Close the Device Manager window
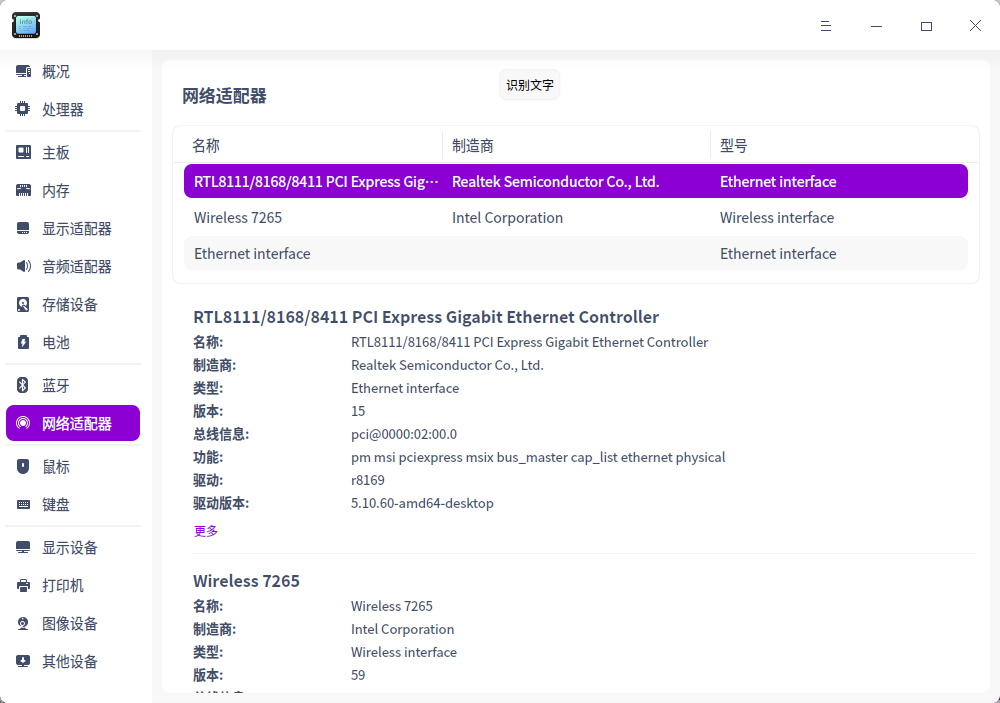 pos(975,26)
